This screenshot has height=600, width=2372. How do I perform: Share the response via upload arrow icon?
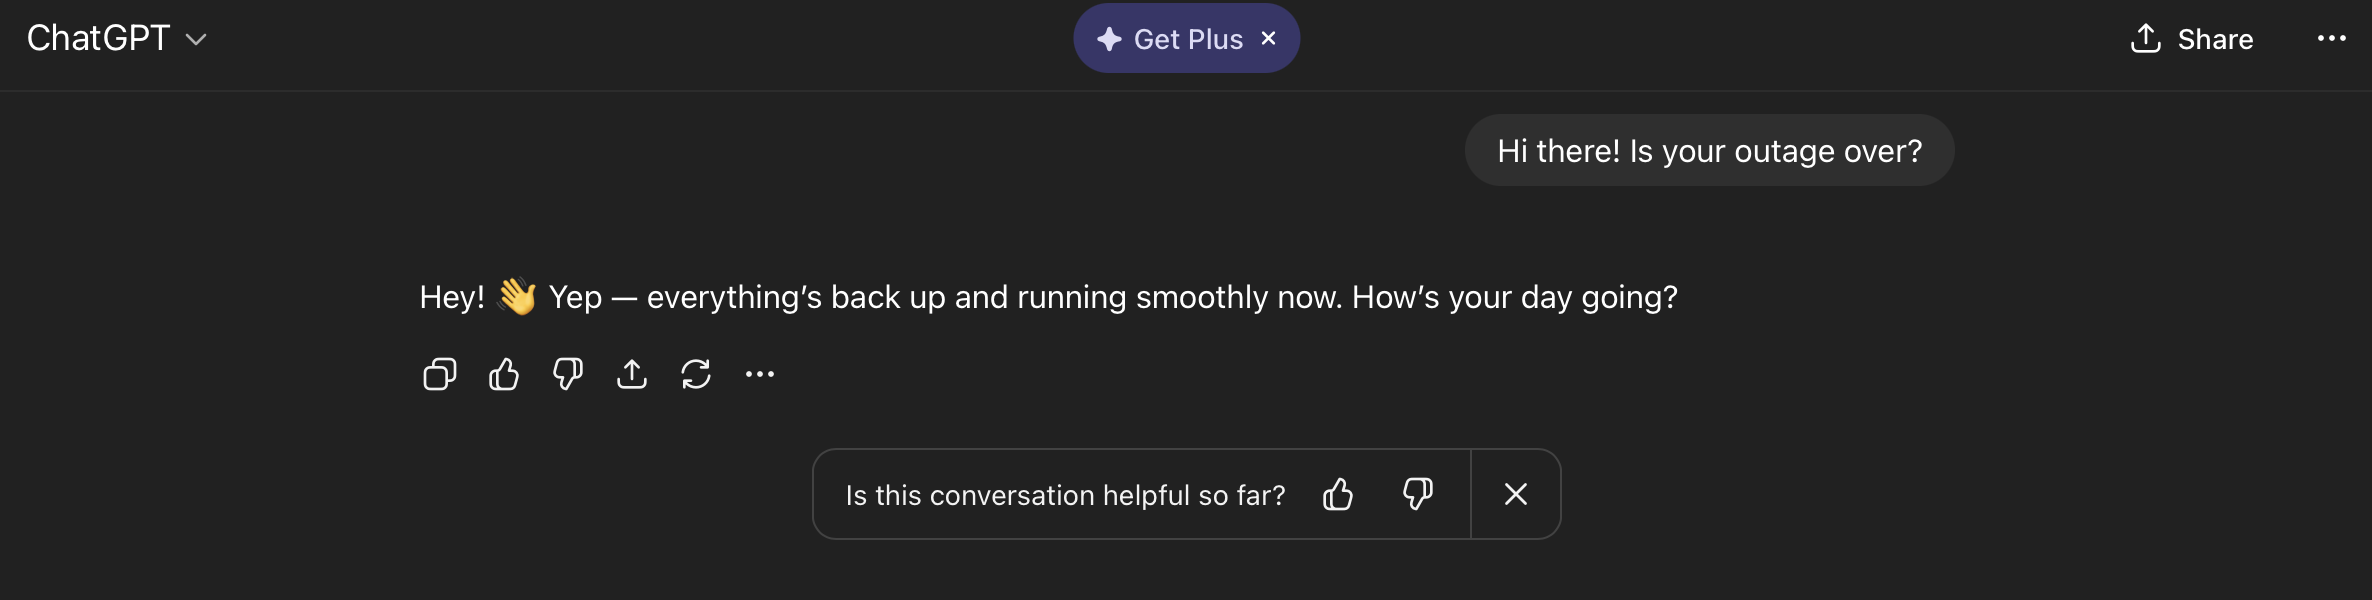point(632,374)
